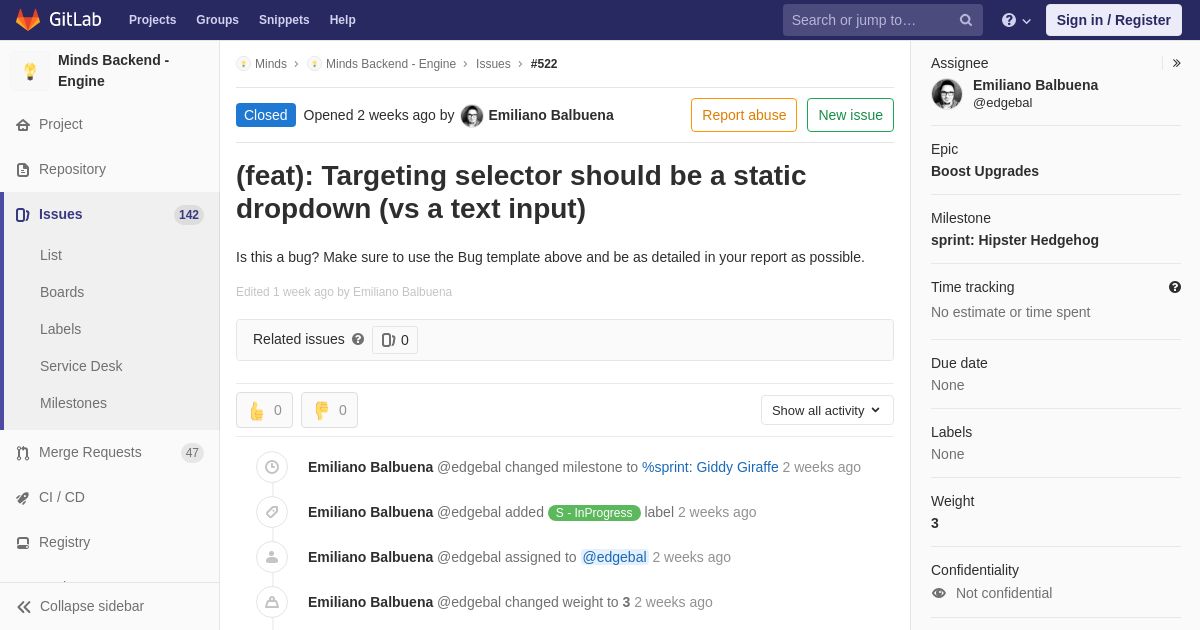The height and width of the screenshot is (630, 1200).
Task: Open Repository via its file icon
Action: [23, 170]
